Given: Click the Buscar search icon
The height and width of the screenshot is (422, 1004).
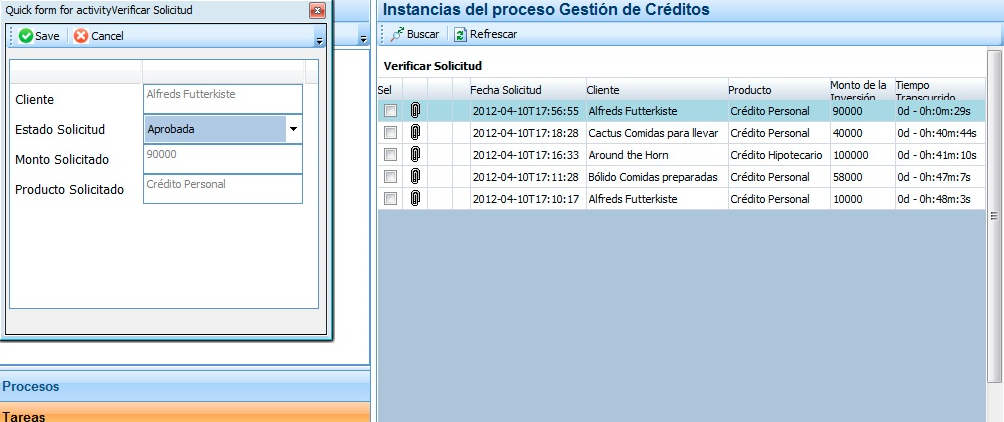Looking at the screenshot, I should coord(396,34).
